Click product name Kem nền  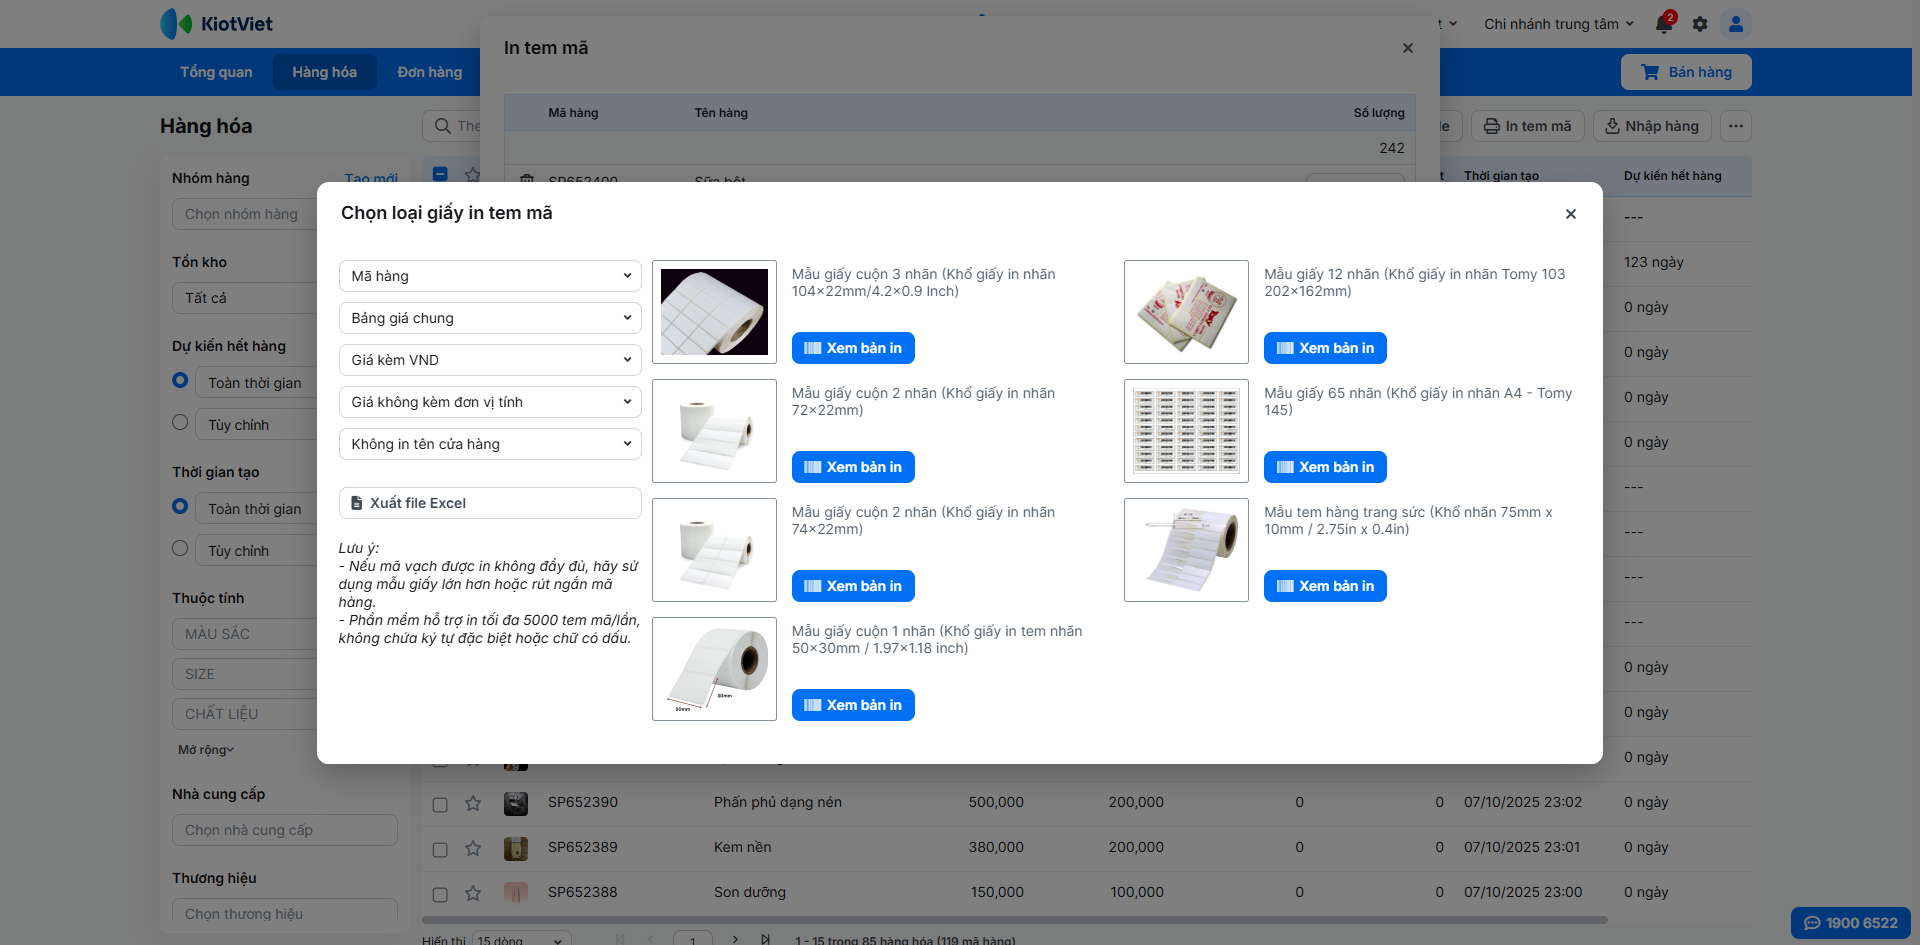(x=743, y=848)
